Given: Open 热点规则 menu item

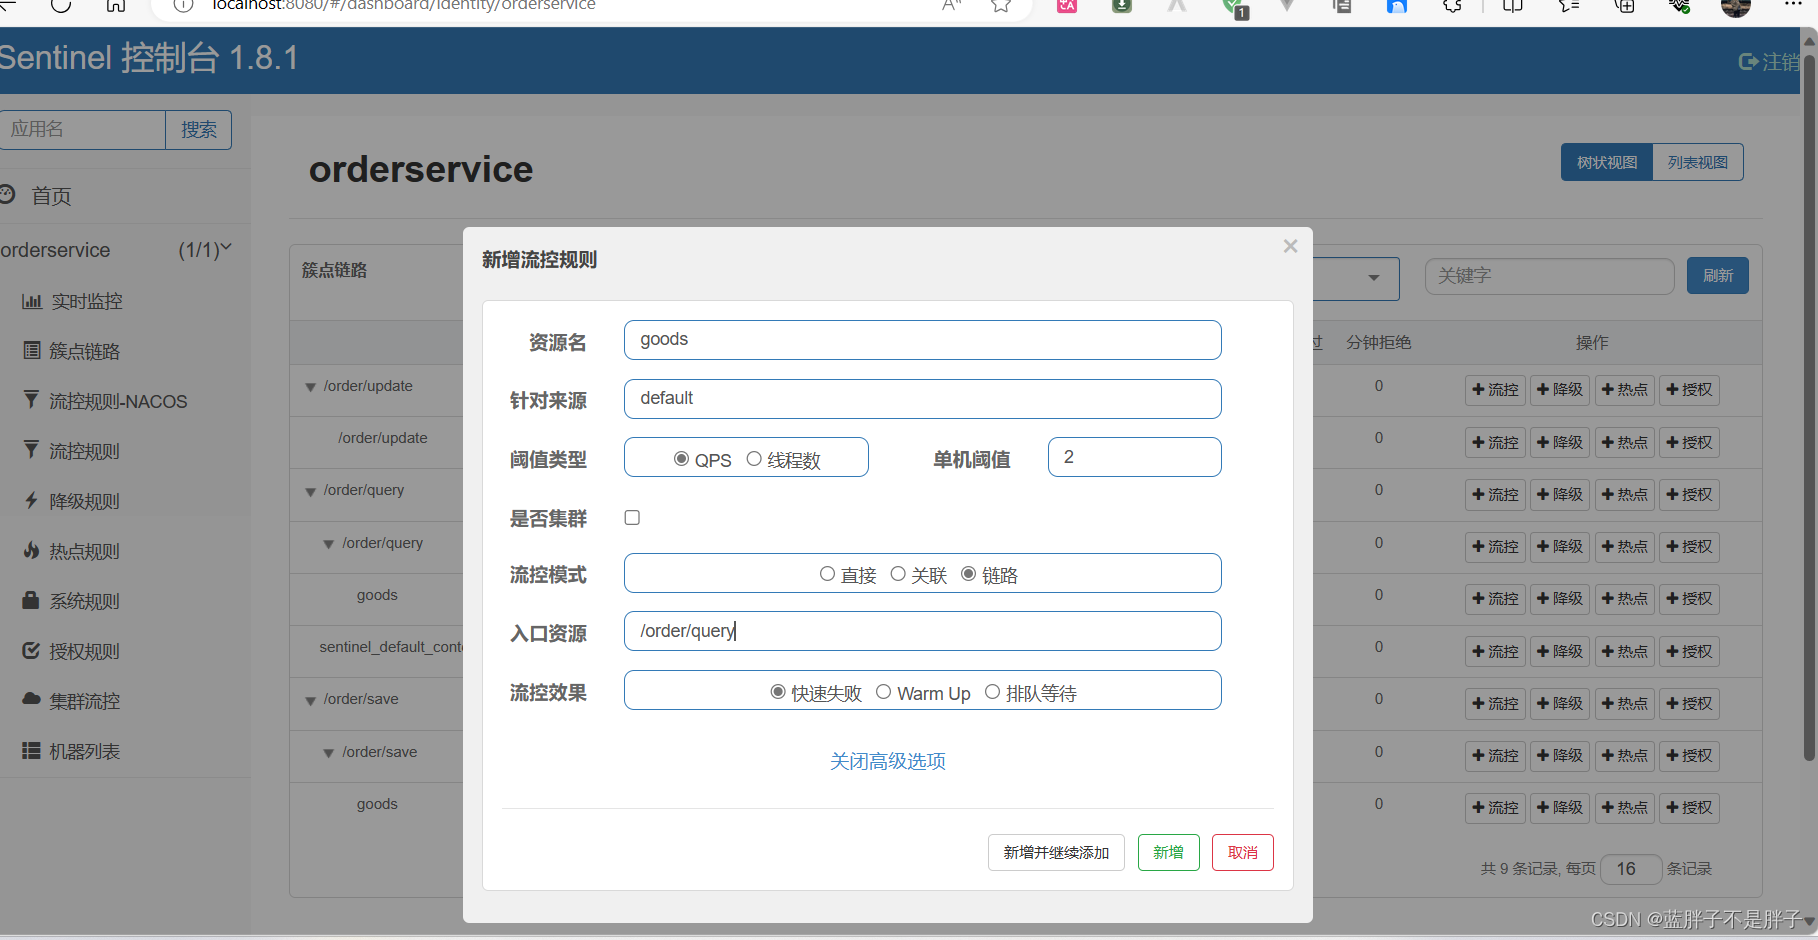Looking at the screenshot, I should point(84,551).
